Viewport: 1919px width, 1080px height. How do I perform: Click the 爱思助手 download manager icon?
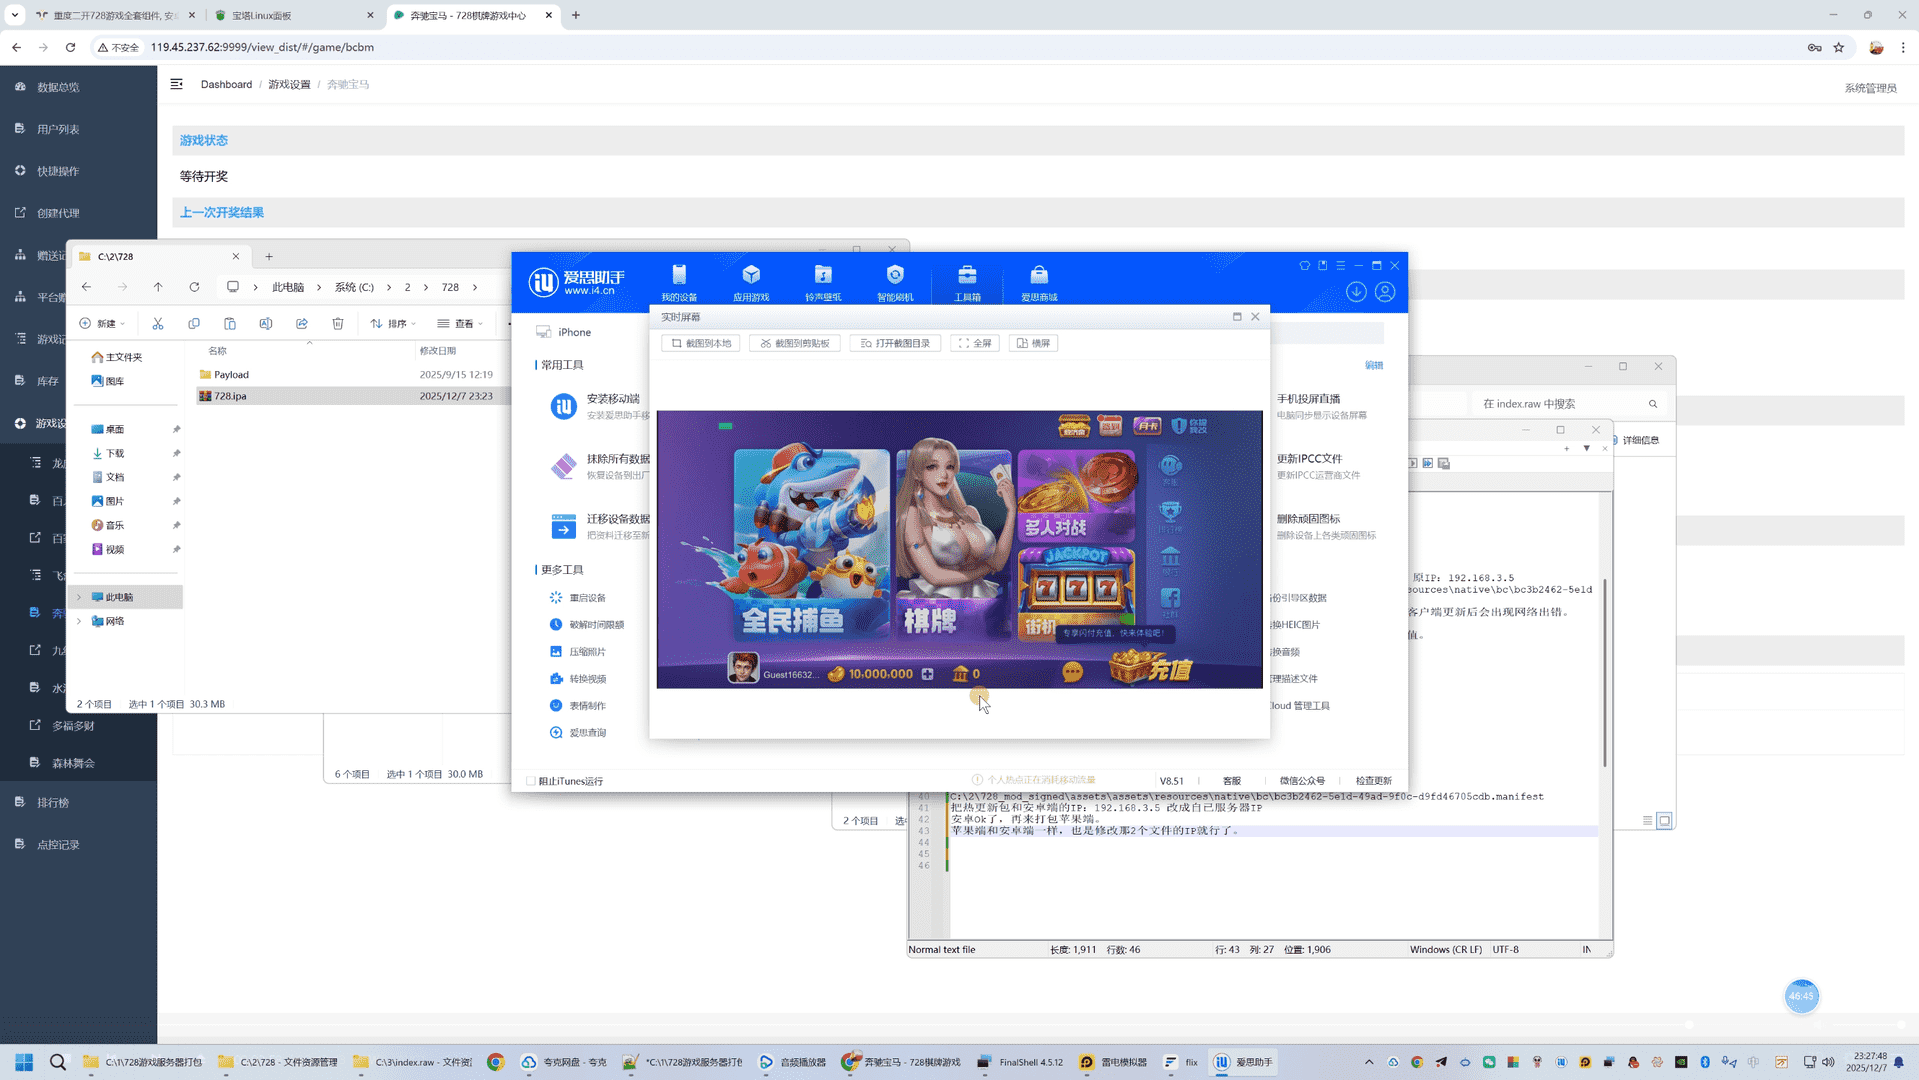click(x=1356, y=291)
